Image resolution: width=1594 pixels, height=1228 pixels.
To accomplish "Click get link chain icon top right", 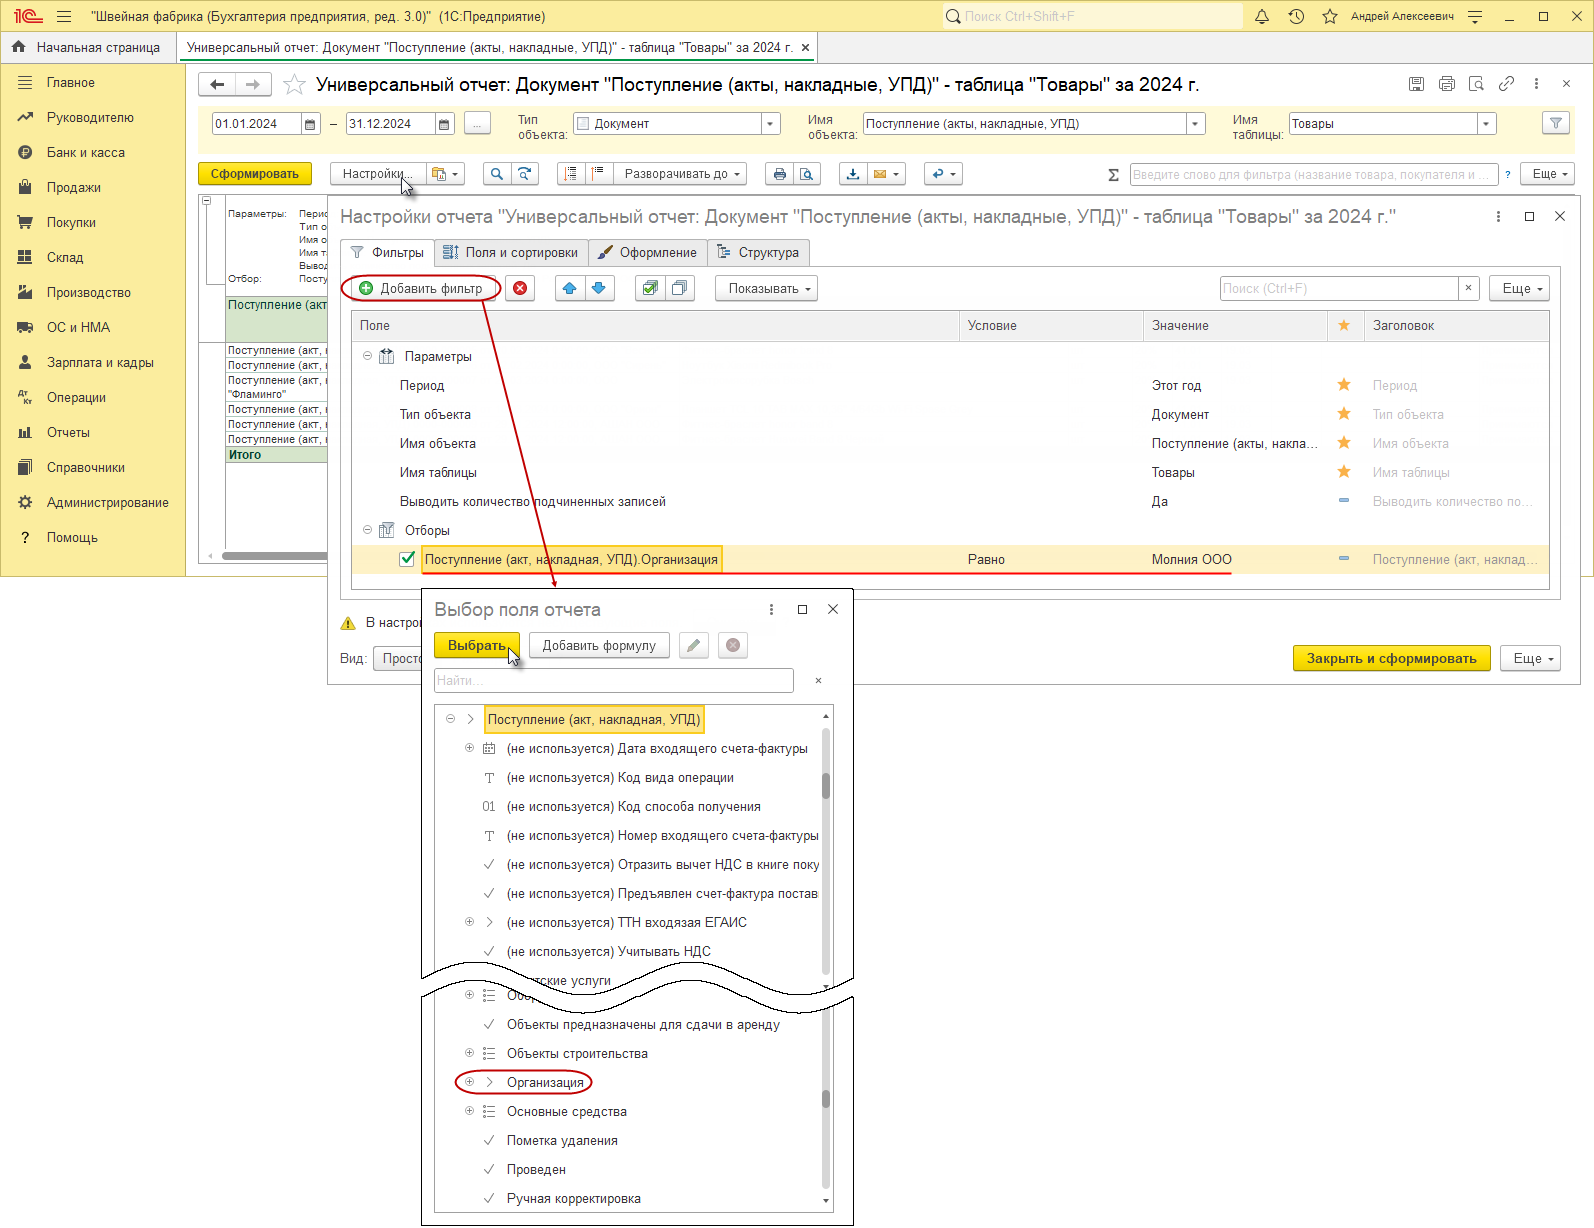I will pos(1506,84).
